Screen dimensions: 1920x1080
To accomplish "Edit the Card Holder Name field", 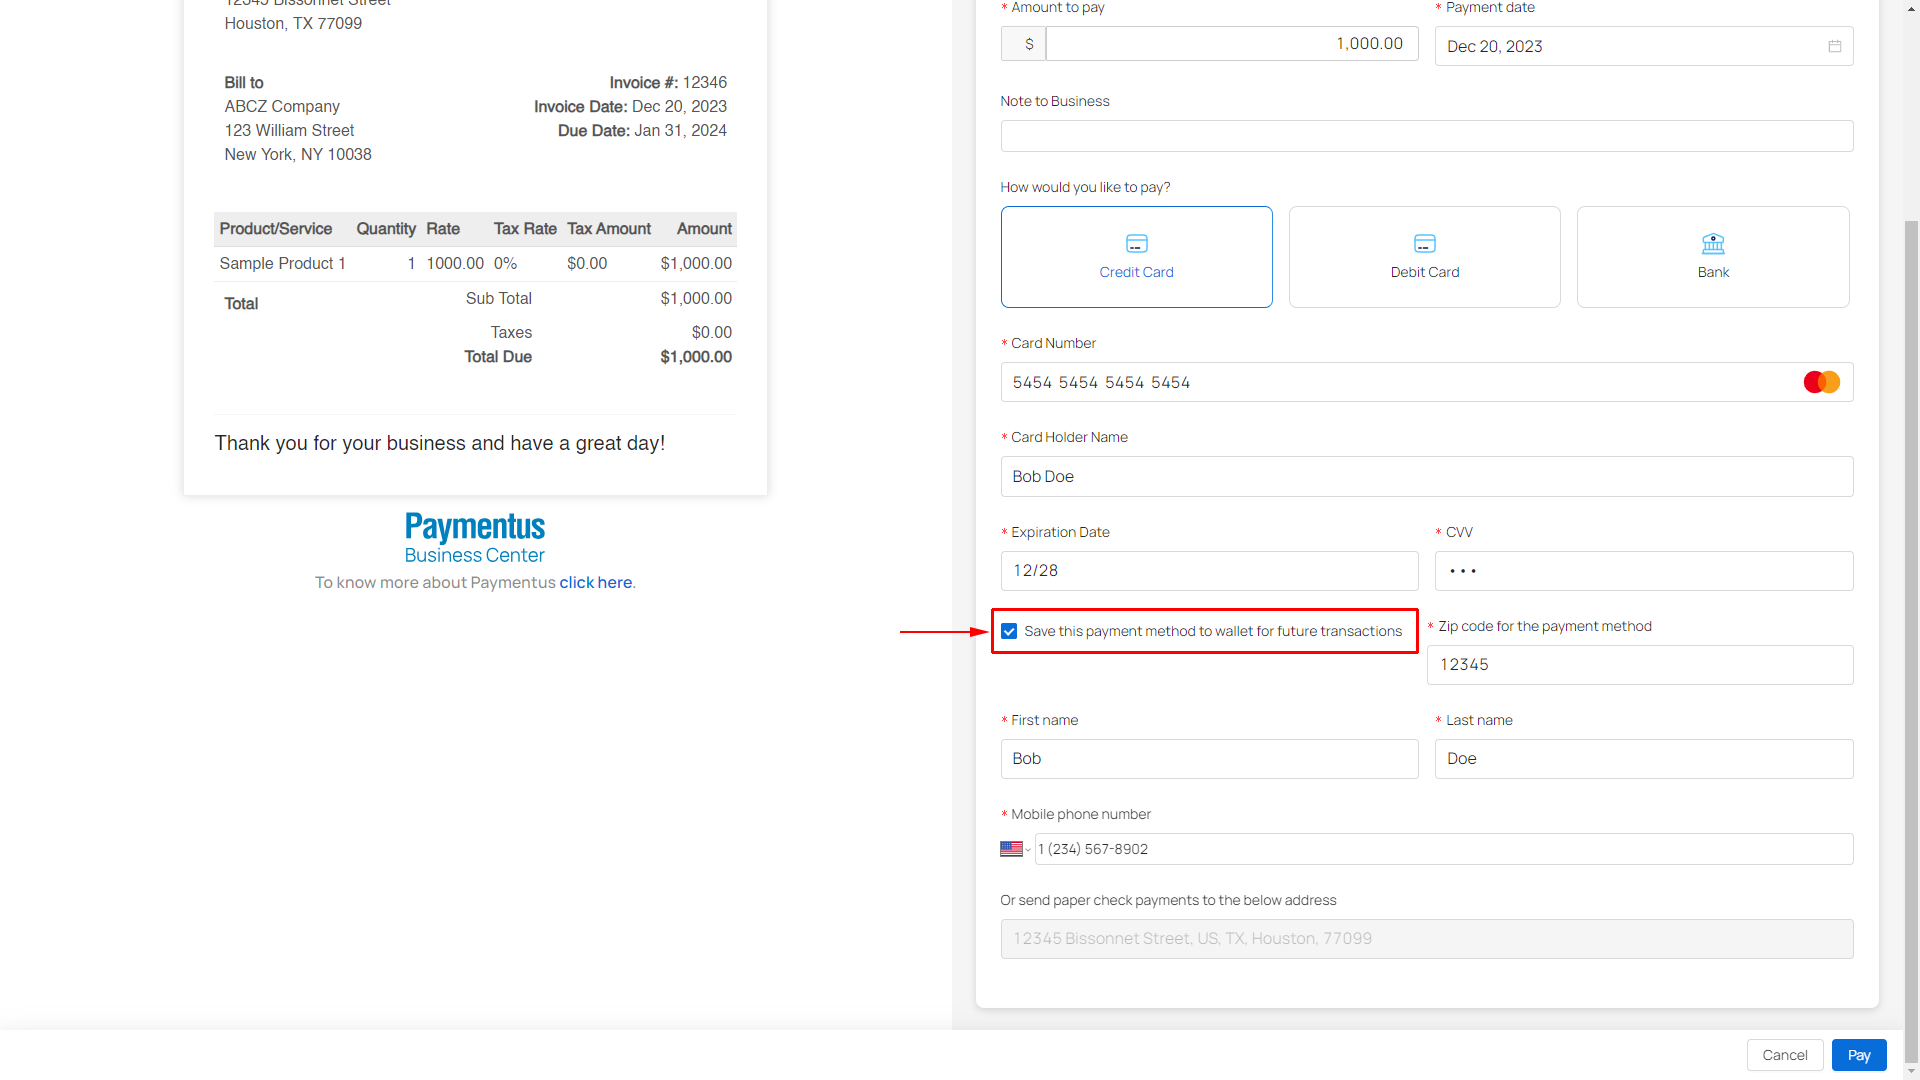I will tap(1426, 477).
